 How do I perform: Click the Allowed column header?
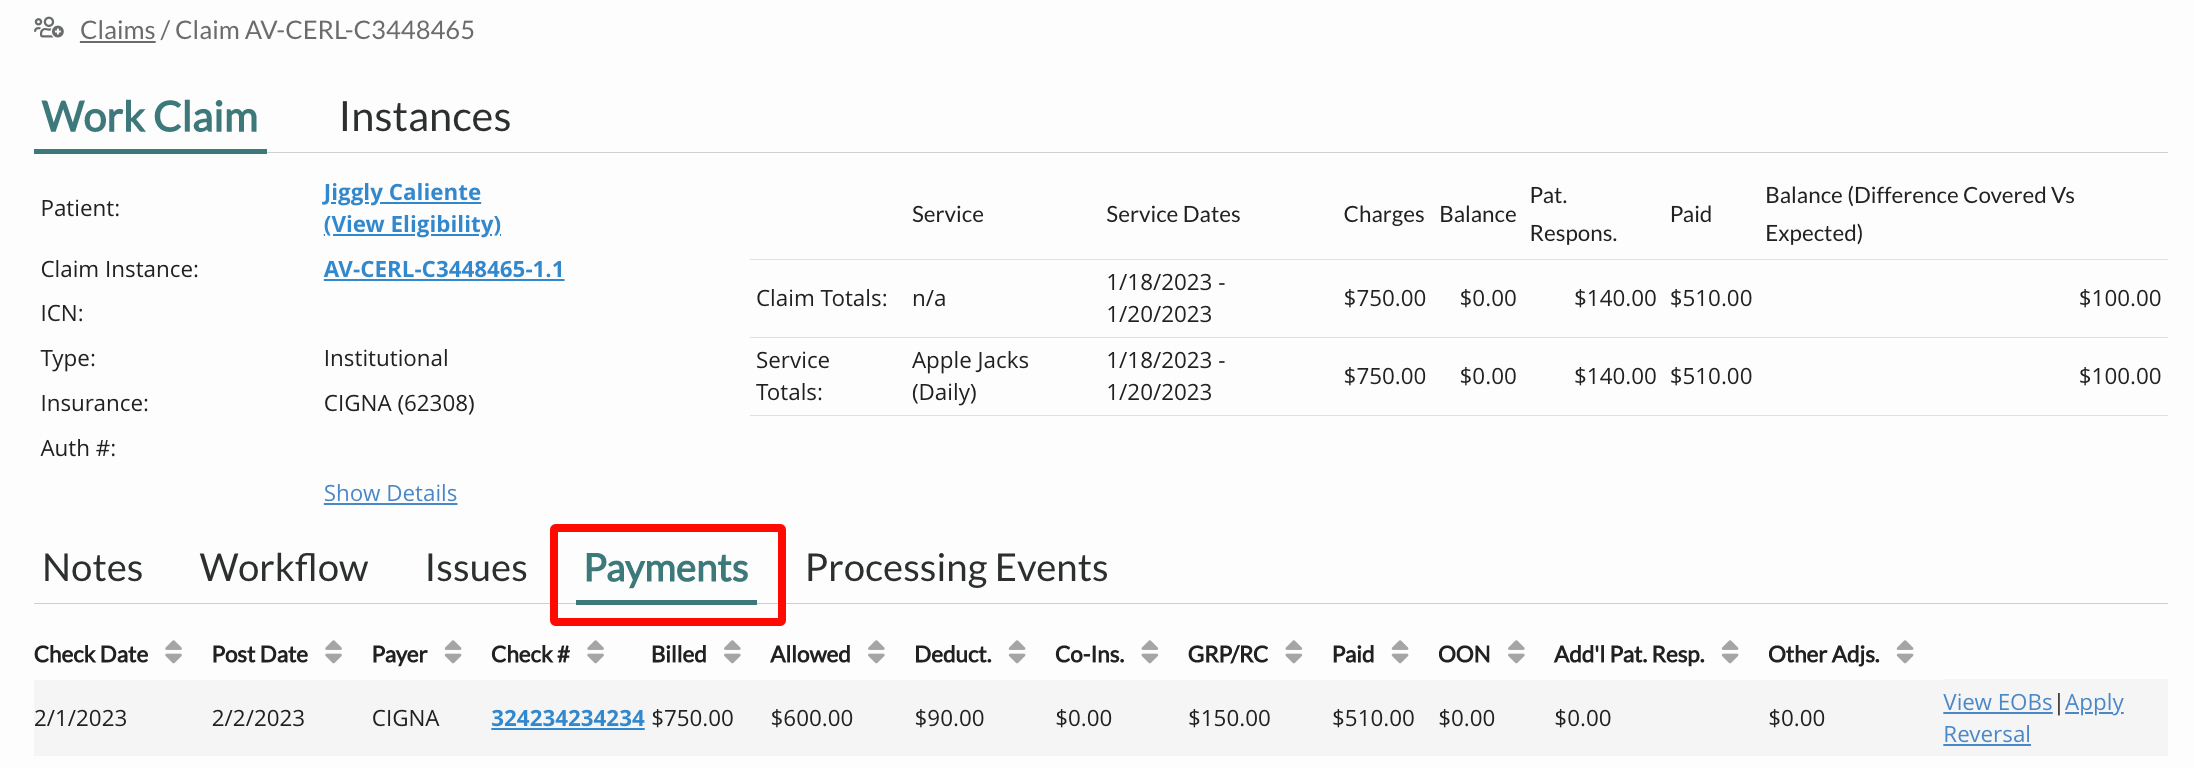pyautogui.click(x=810, y=654)
